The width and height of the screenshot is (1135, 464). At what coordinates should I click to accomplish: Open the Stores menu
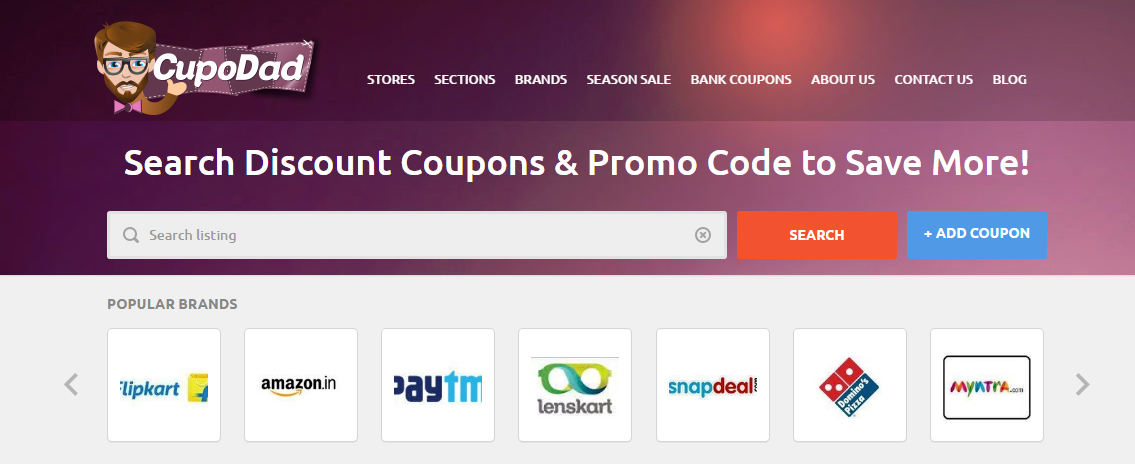point(391,80)
